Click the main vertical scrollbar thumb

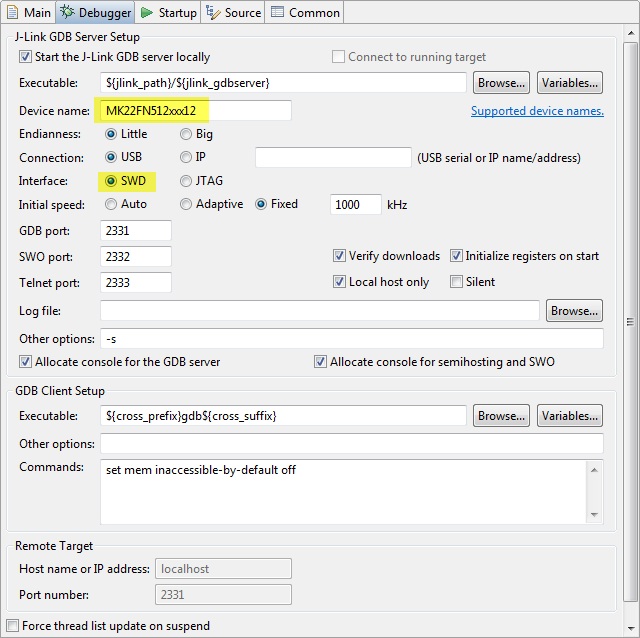pos(631,322)
